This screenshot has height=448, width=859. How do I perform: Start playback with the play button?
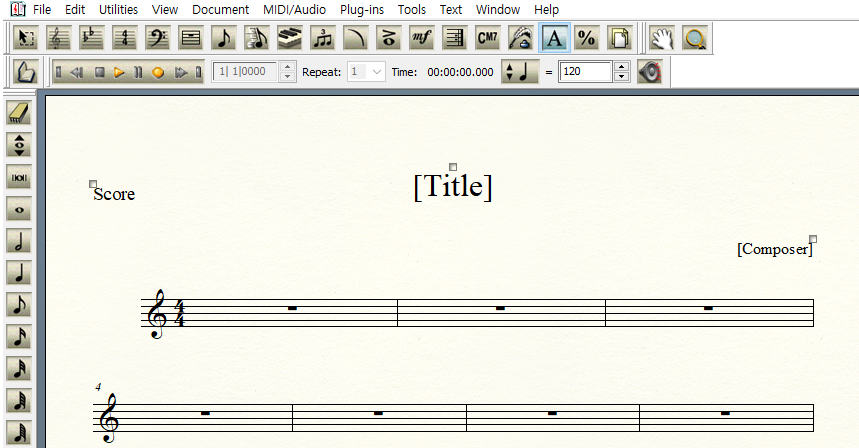point(119,72)
